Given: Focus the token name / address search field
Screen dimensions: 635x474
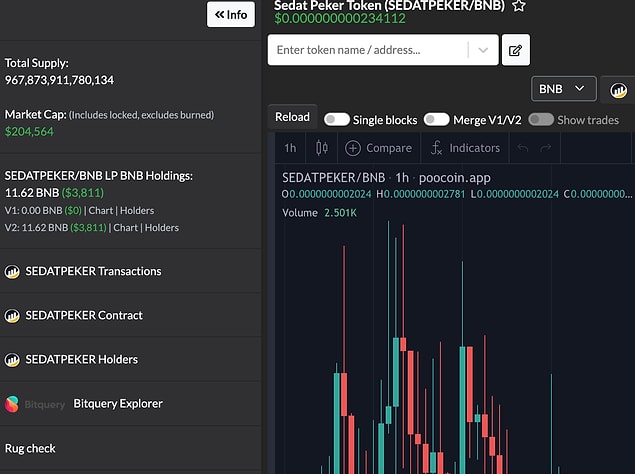Looking at the screenshot, I should [x=367, y=50].
